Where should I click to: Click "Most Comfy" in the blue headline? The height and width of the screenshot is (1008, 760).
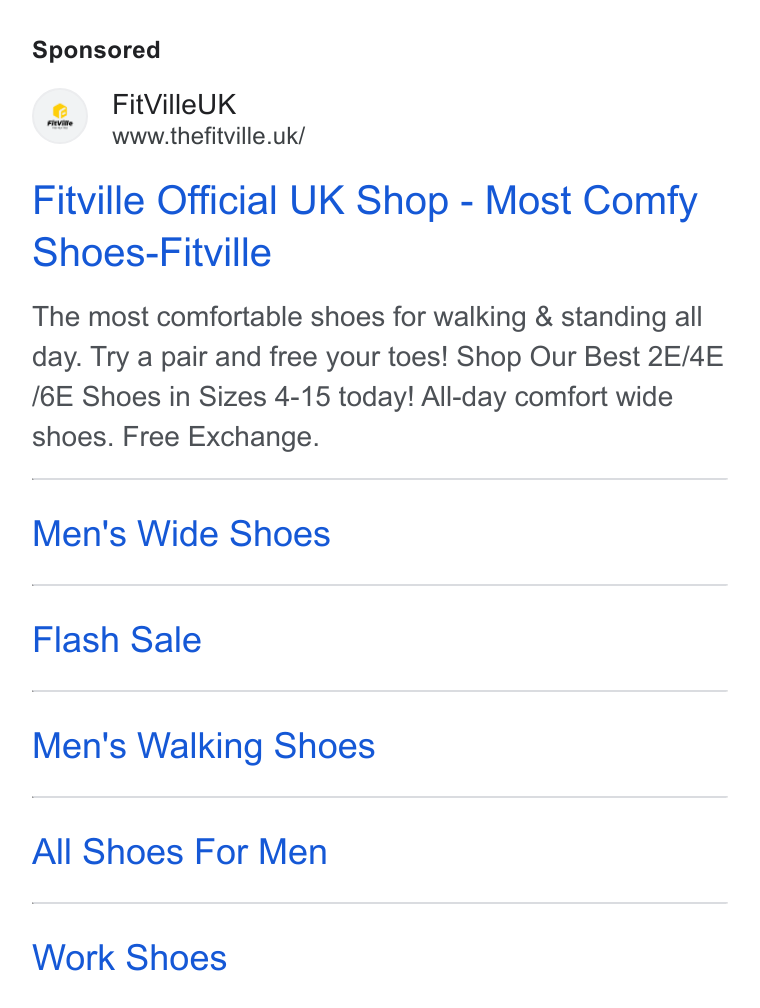(591, 201)
